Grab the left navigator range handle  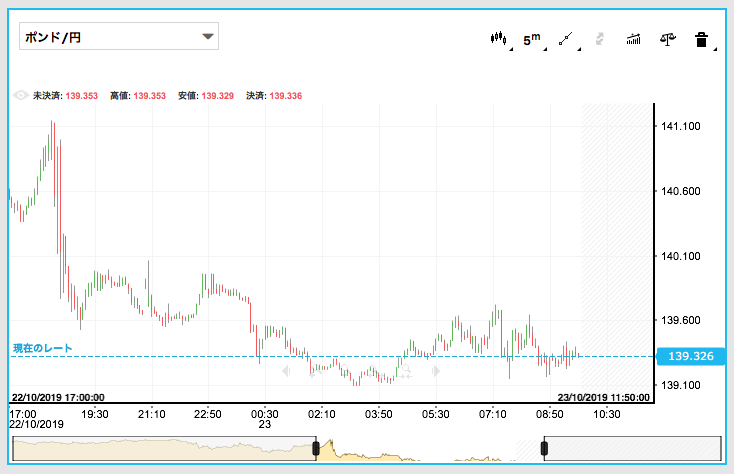coord(316,449)
